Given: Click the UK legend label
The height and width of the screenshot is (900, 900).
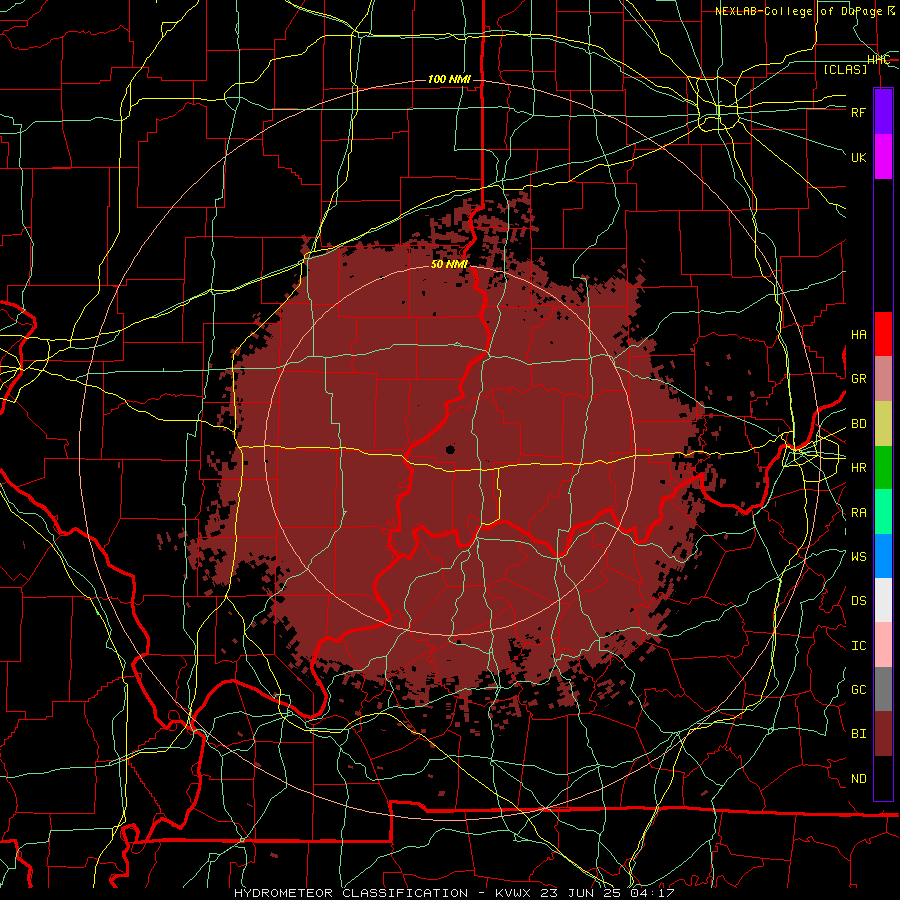Looking at the screenshot, I should point(858,157).
